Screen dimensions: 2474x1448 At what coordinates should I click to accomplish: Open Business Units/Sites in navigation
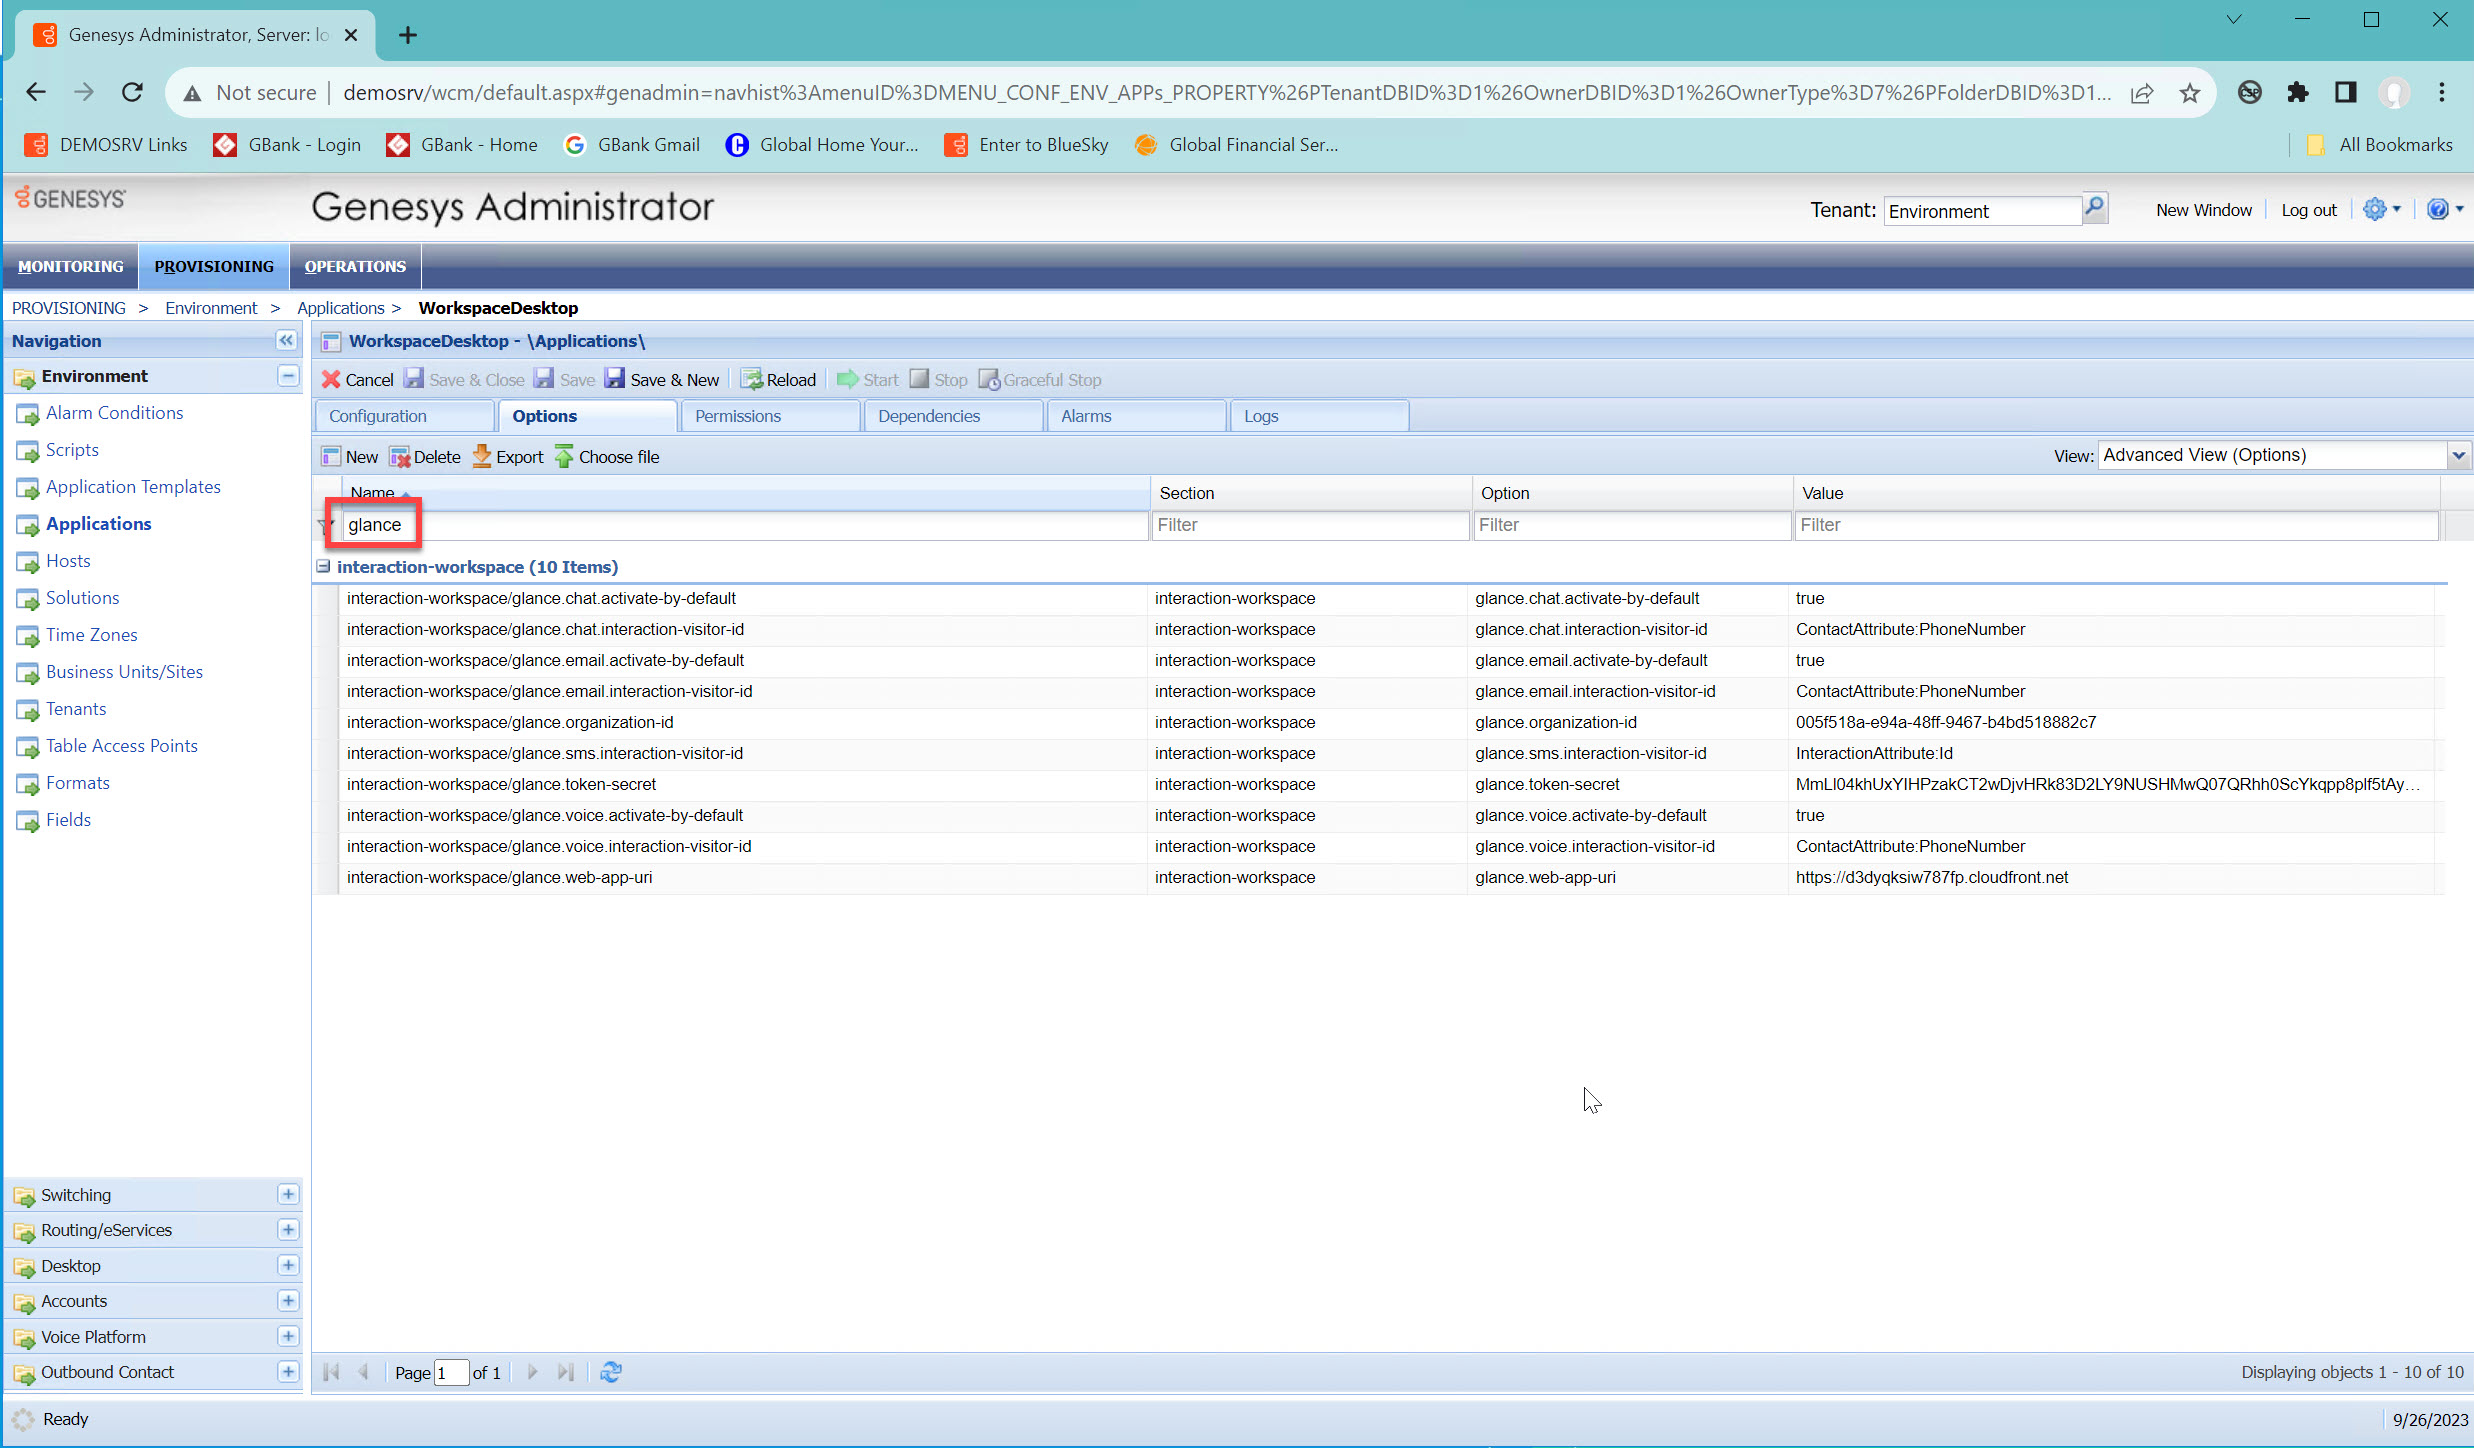[124, 672]
